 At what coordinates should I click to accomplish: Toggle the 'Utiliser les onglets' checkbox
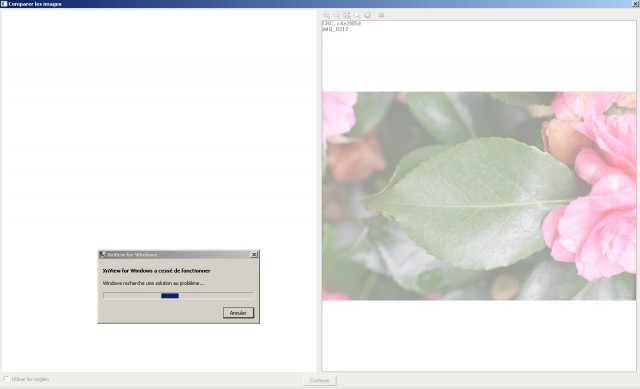(6, 379)
